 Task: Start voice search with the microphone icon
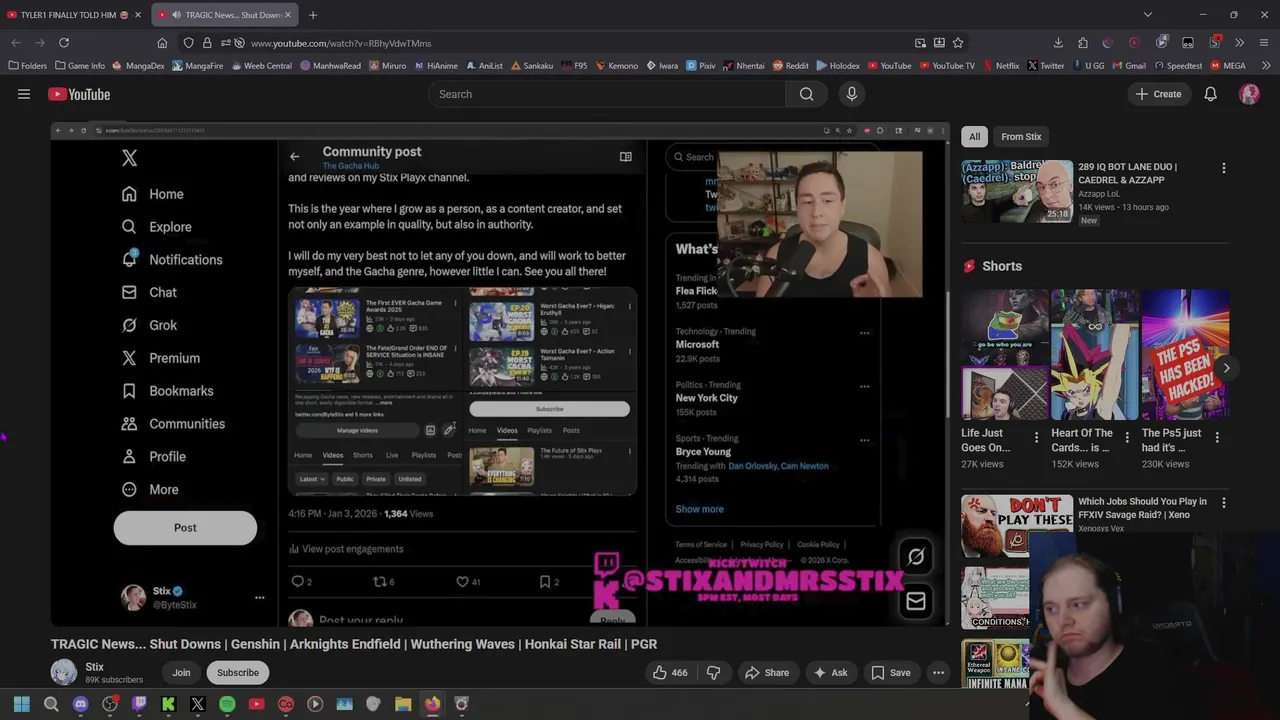852,94
